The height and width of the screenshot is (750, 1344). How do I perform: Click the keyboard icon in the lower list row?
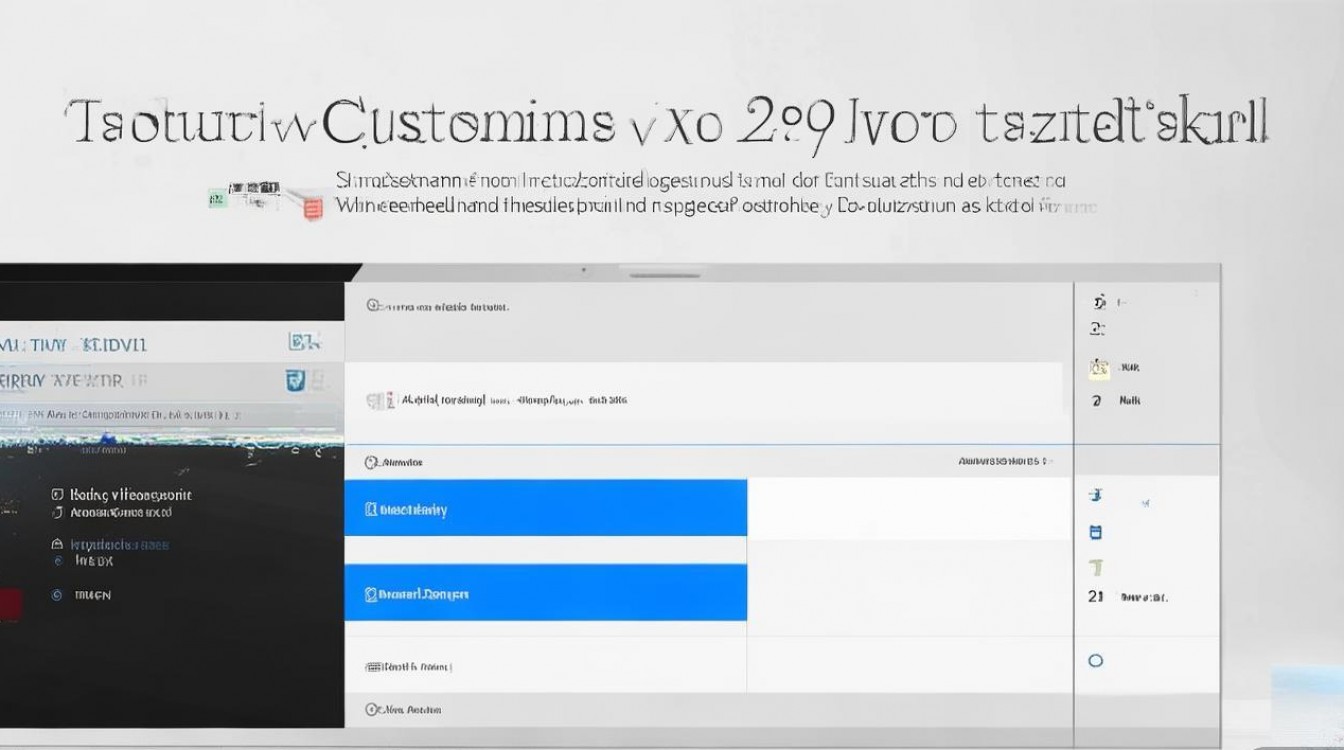tap(374, 666)
